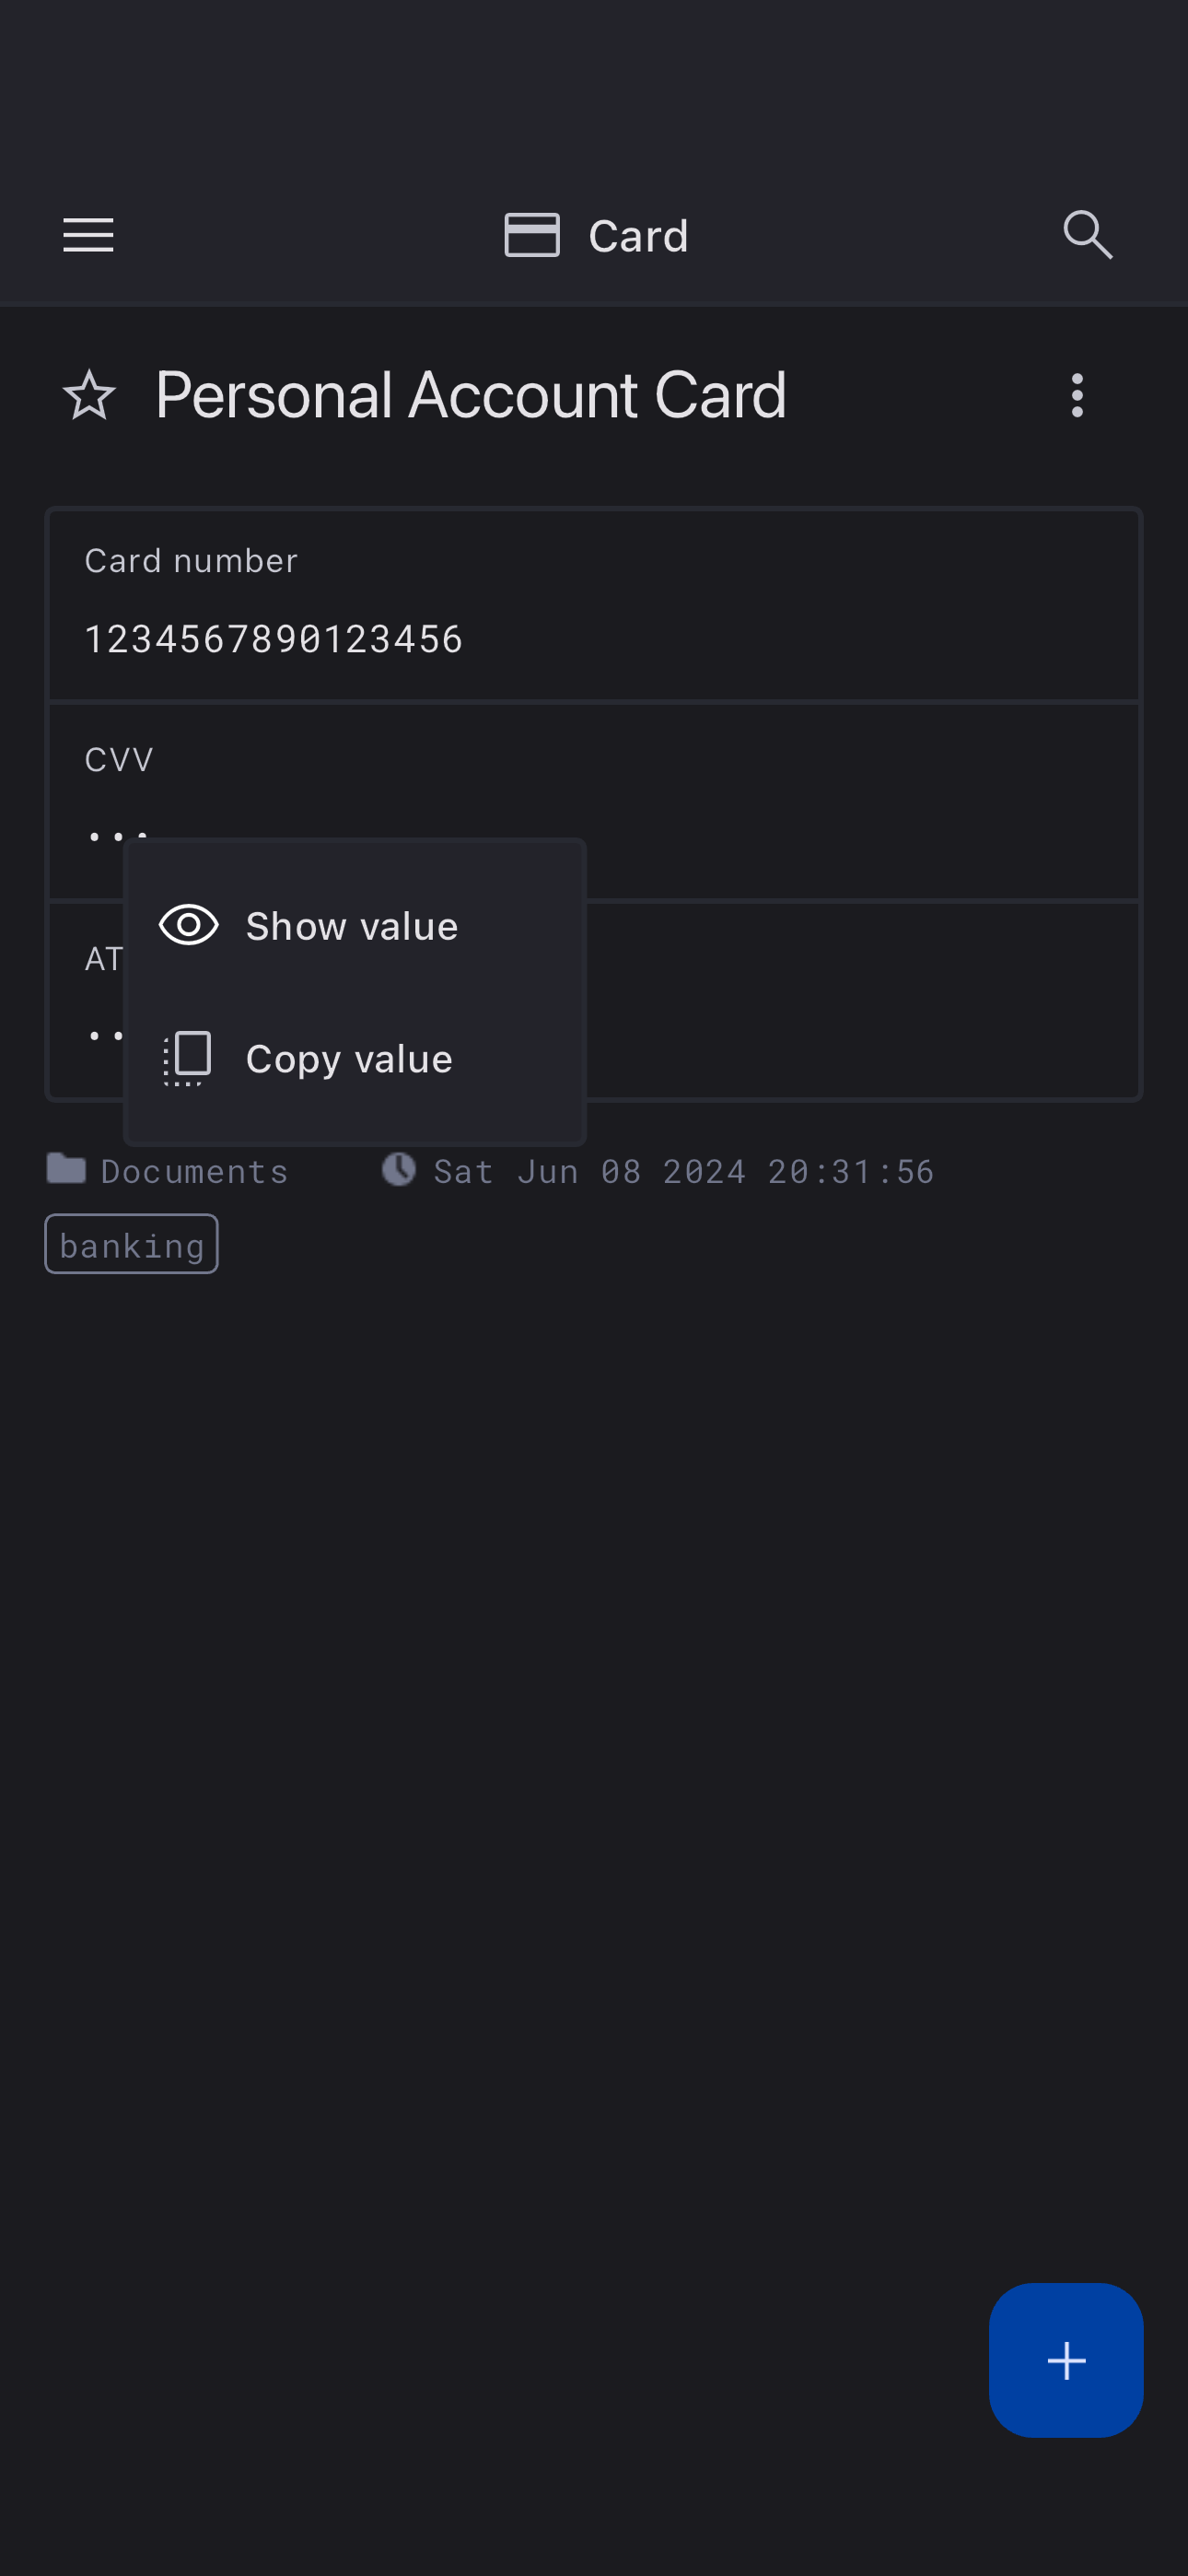Click the Card title in the header
This screenshot has width=1188, height=2576.
[638, 237]
